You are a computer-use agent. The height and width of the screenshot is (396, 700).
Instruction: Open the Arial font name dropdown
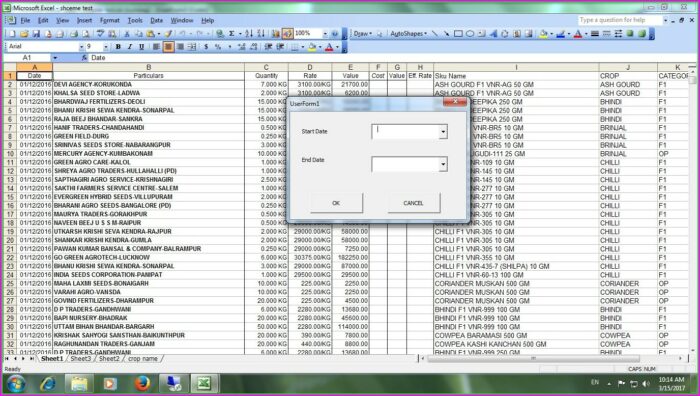click(81, 46)
